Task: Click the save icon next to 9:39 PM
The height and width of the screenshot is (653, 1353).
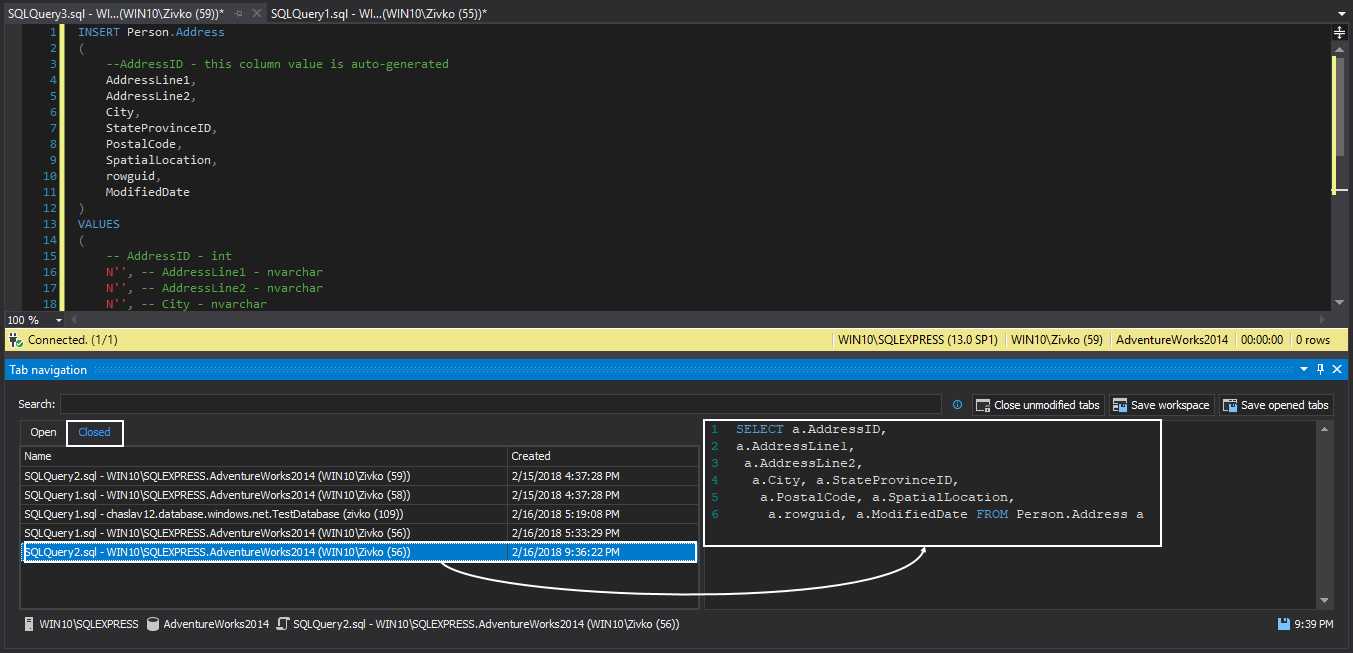Action: click(x=1283, y=624)
